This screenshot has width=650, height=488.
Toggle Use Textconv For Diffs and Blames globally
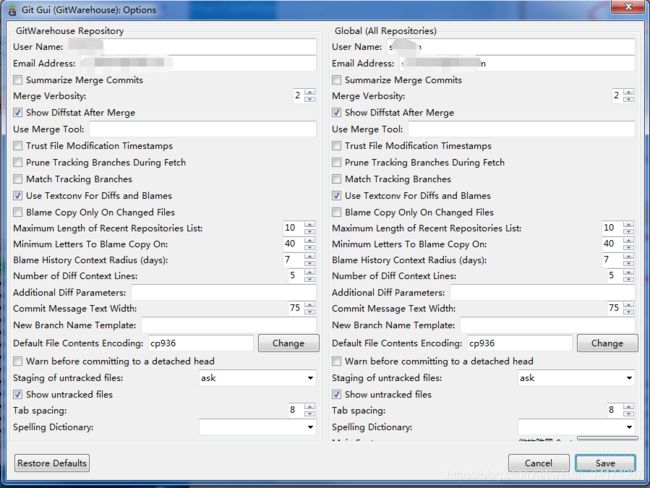pos(337,196)
